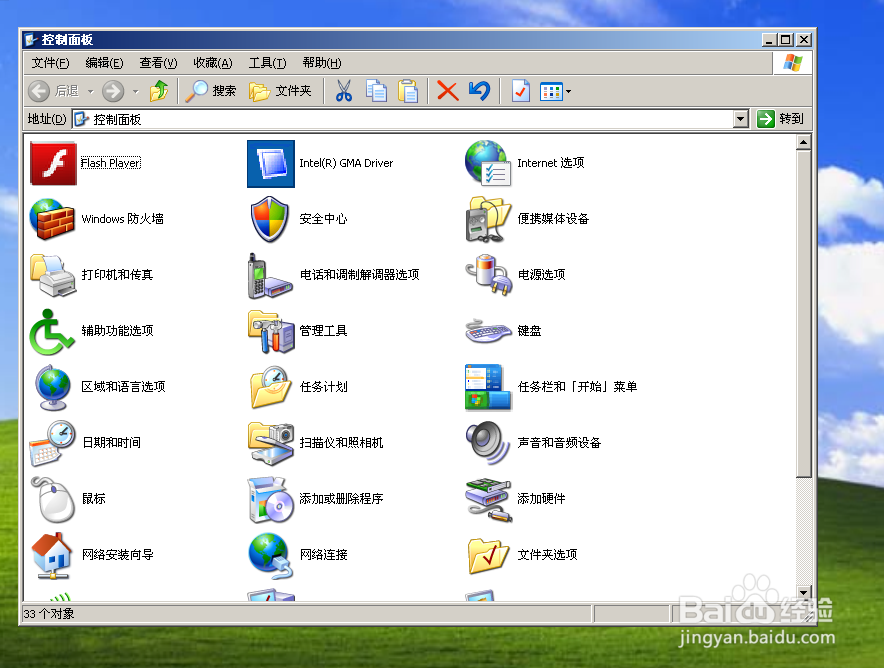Open the Forward history dropdown arrow
This screenshot has width=884, height=668.
[x=135, y=91]
